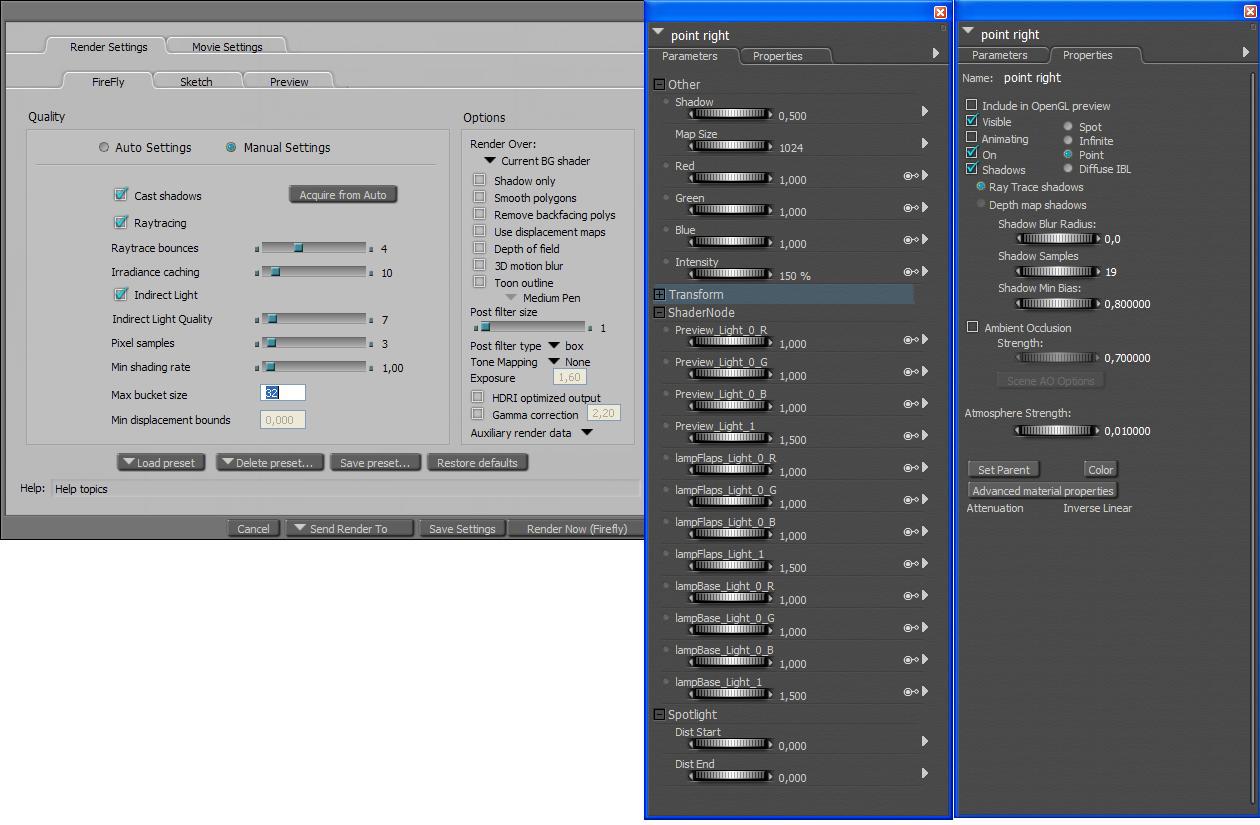Screen dimensions: 1260x825
Task: Click the key icon next to lampBase_Light_0_R
Action: pyautogui.click(x=910, y=596)
